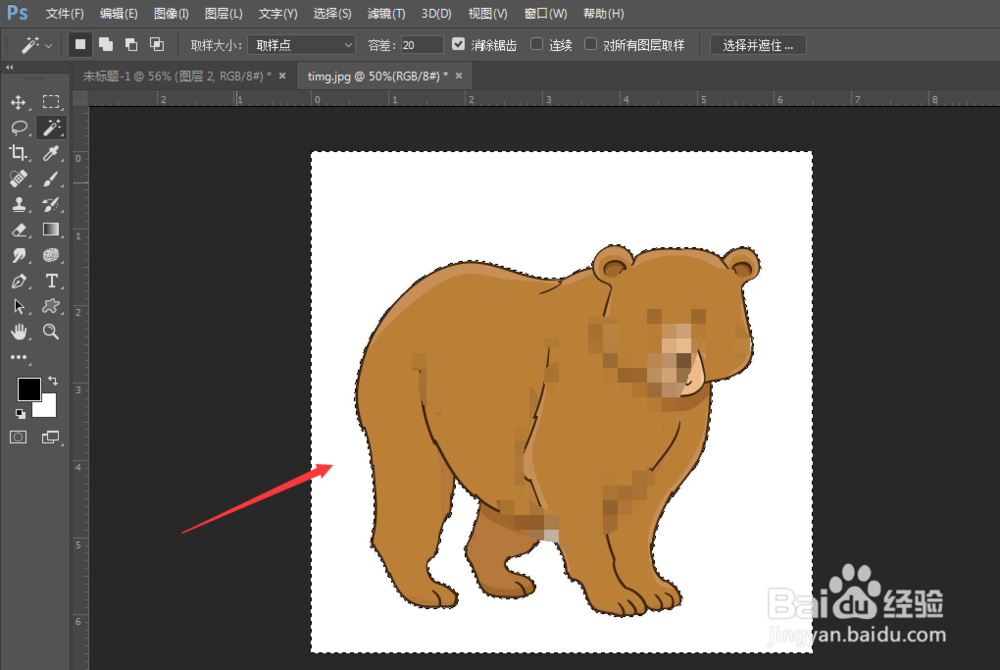The height and width of the screenshot is (670, 1000).
Task: Select the Brush tool
Action: click(x=51, y=179)
